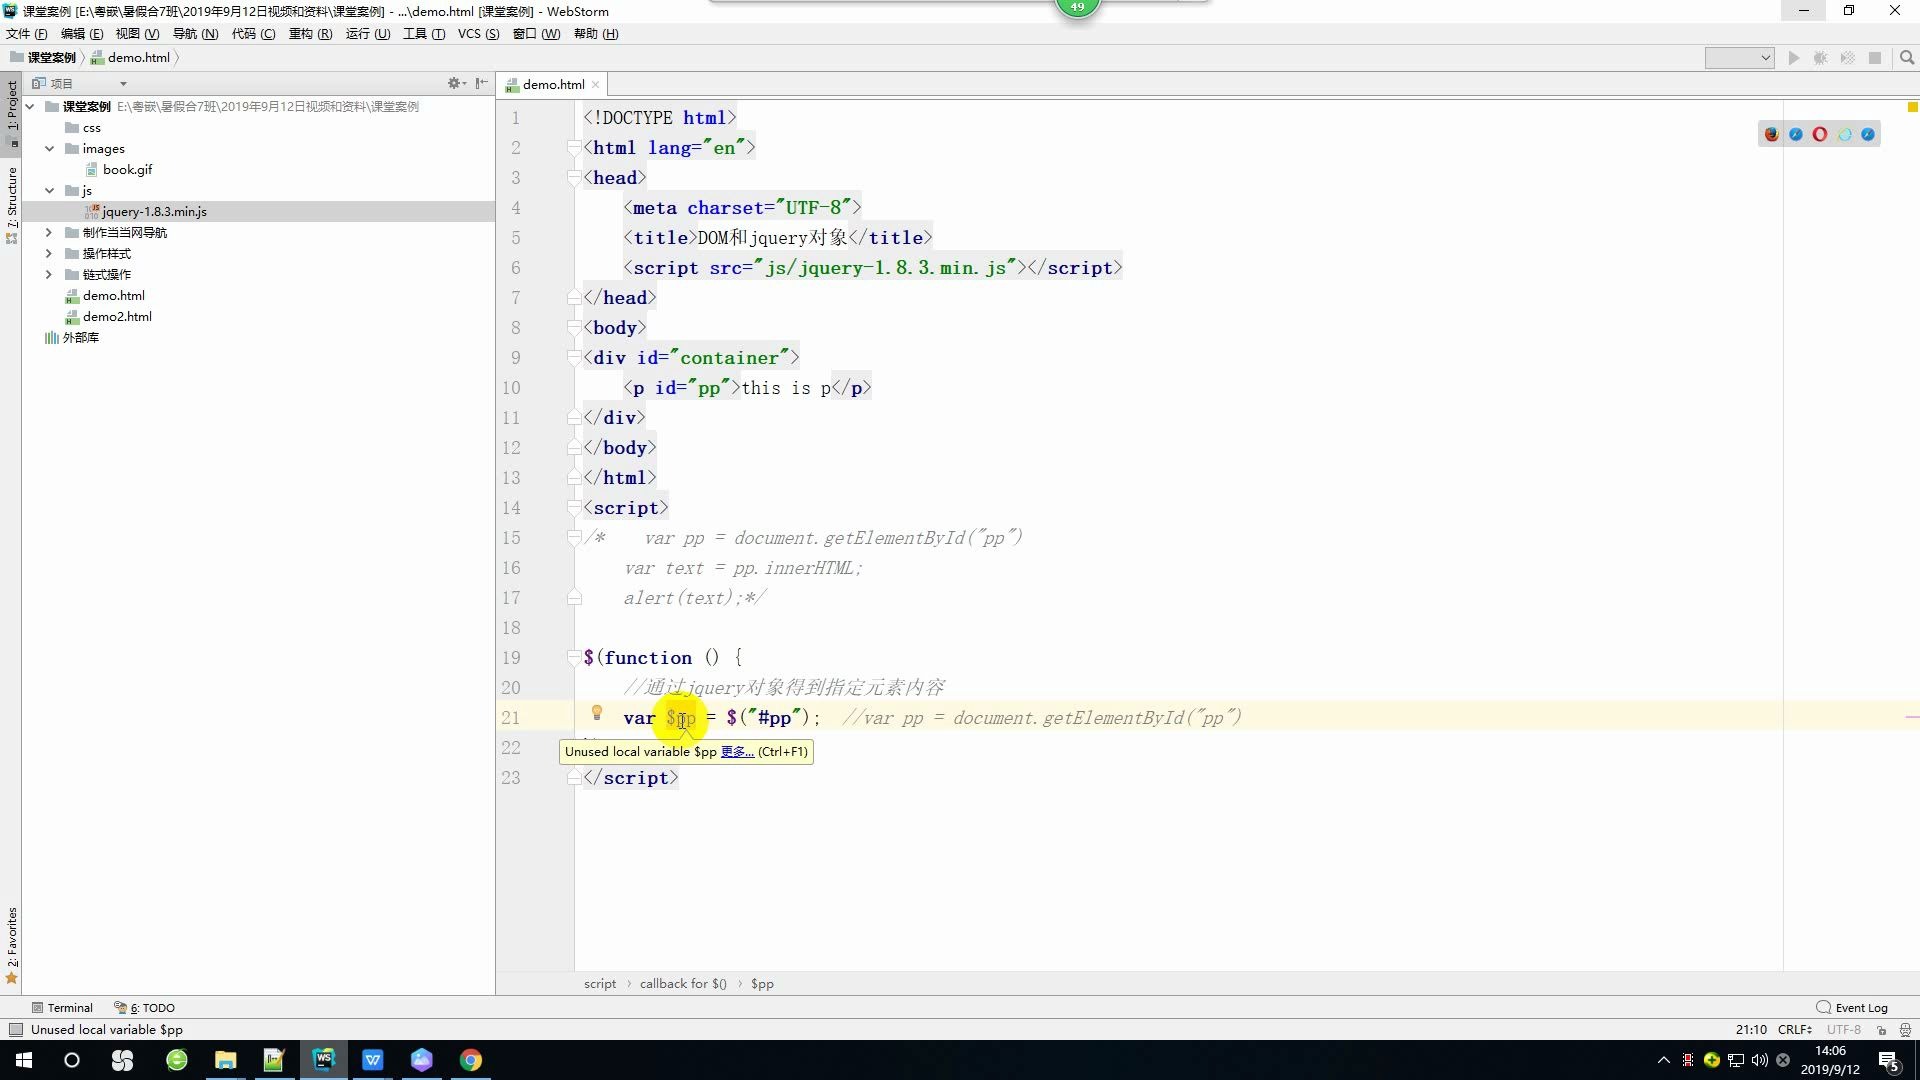Open the inspections Hector icon in status bar

pos(1905,1029)
